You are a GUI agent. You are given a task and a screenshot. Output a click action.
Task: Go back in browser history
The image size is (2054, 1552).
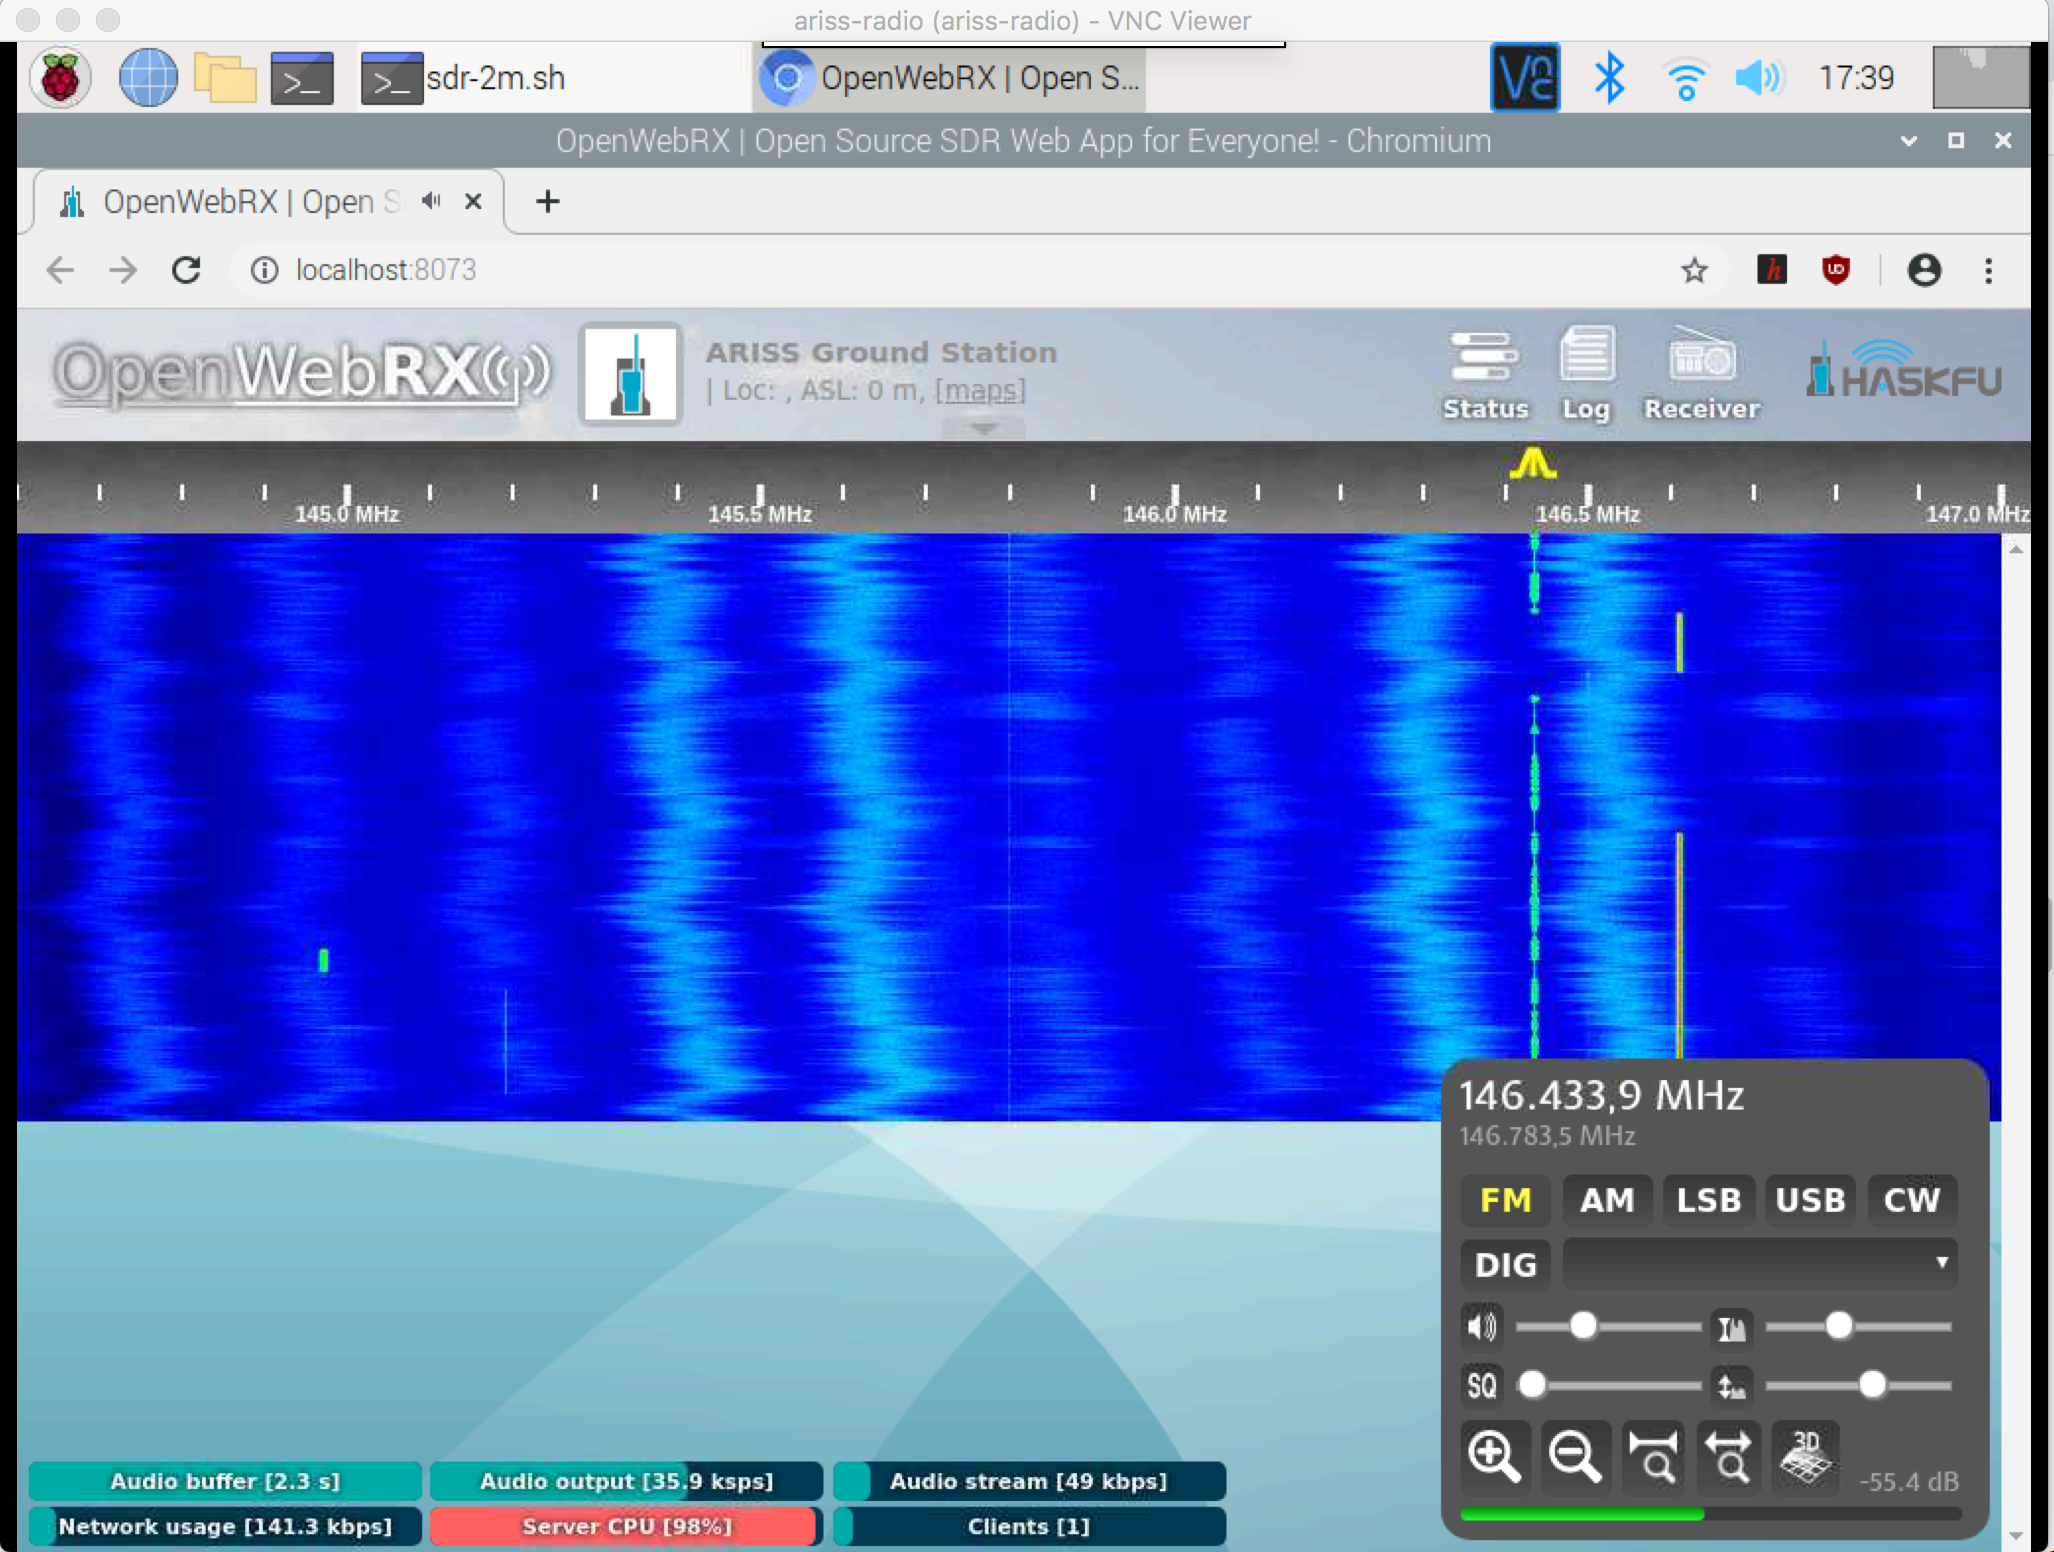[61, 270]
